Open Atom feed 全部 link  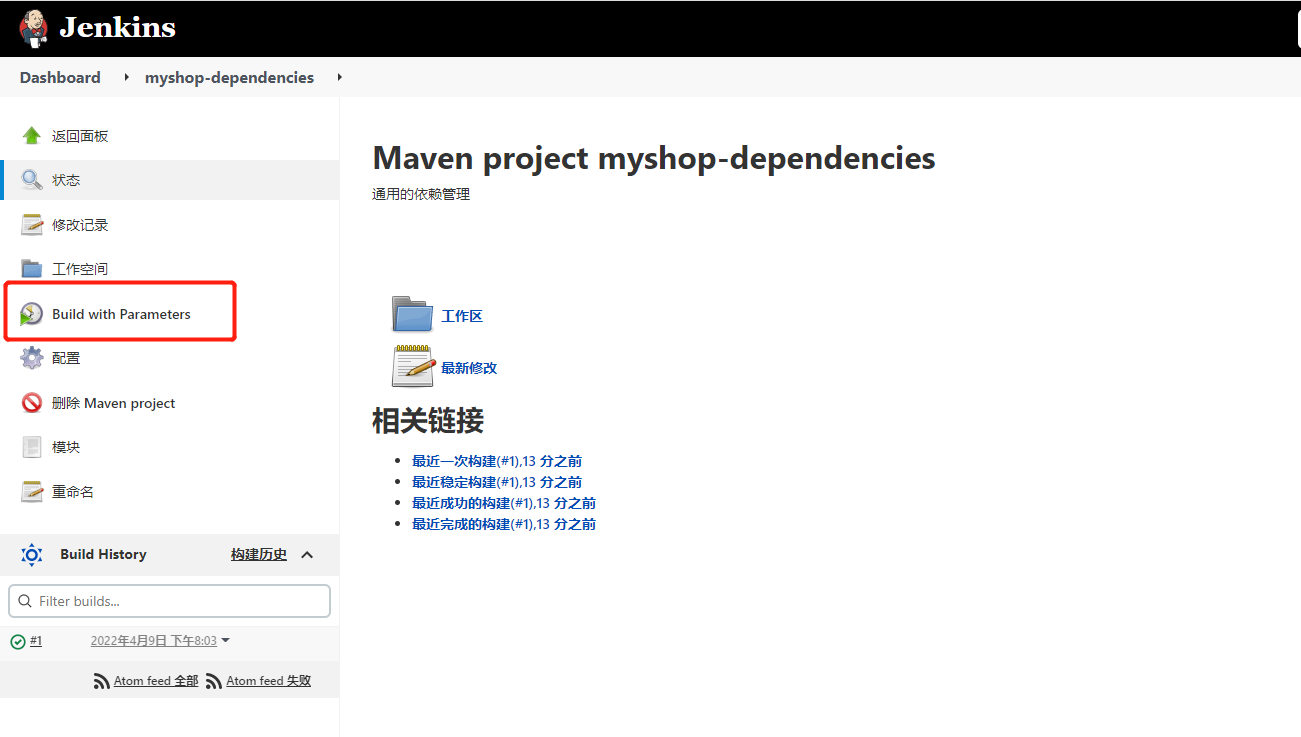pos(156,681)
